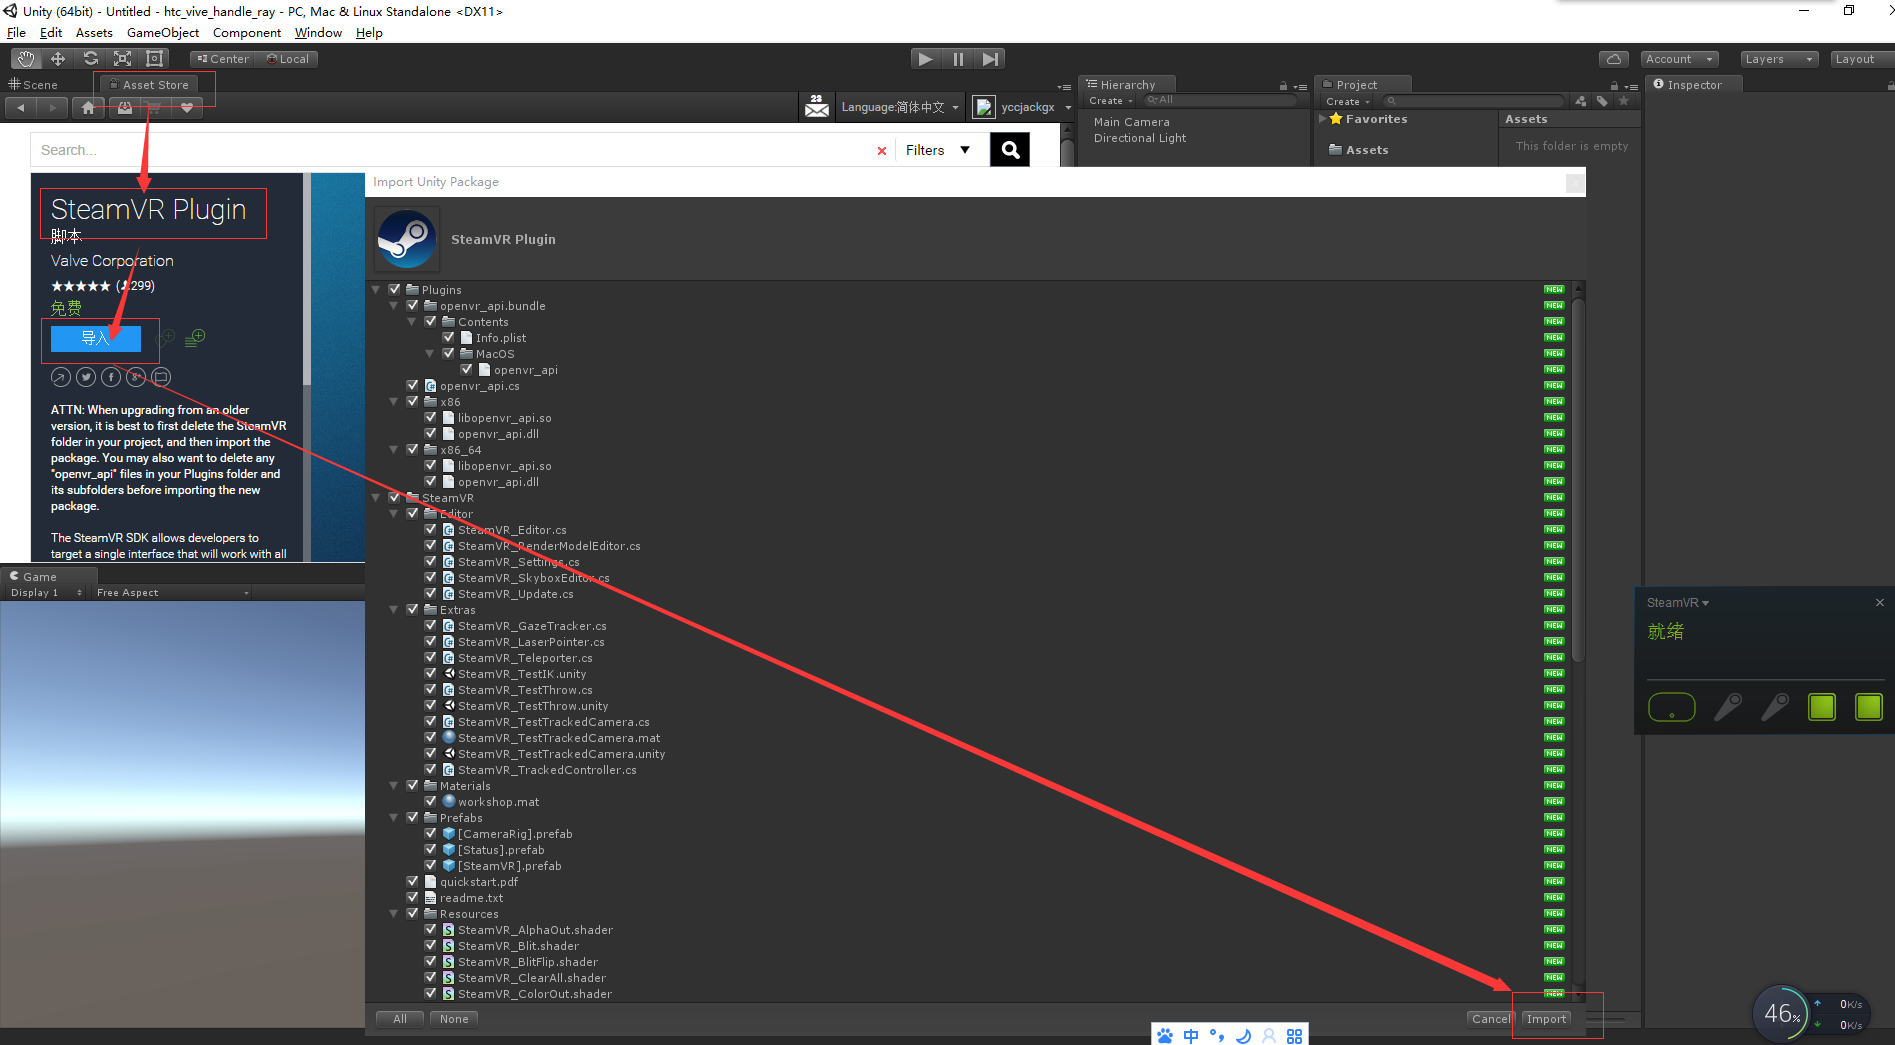Viewport: 1895px width, 1045px height.
Task: Open Asset Store messages envelope icon
Action: point(817,106)
